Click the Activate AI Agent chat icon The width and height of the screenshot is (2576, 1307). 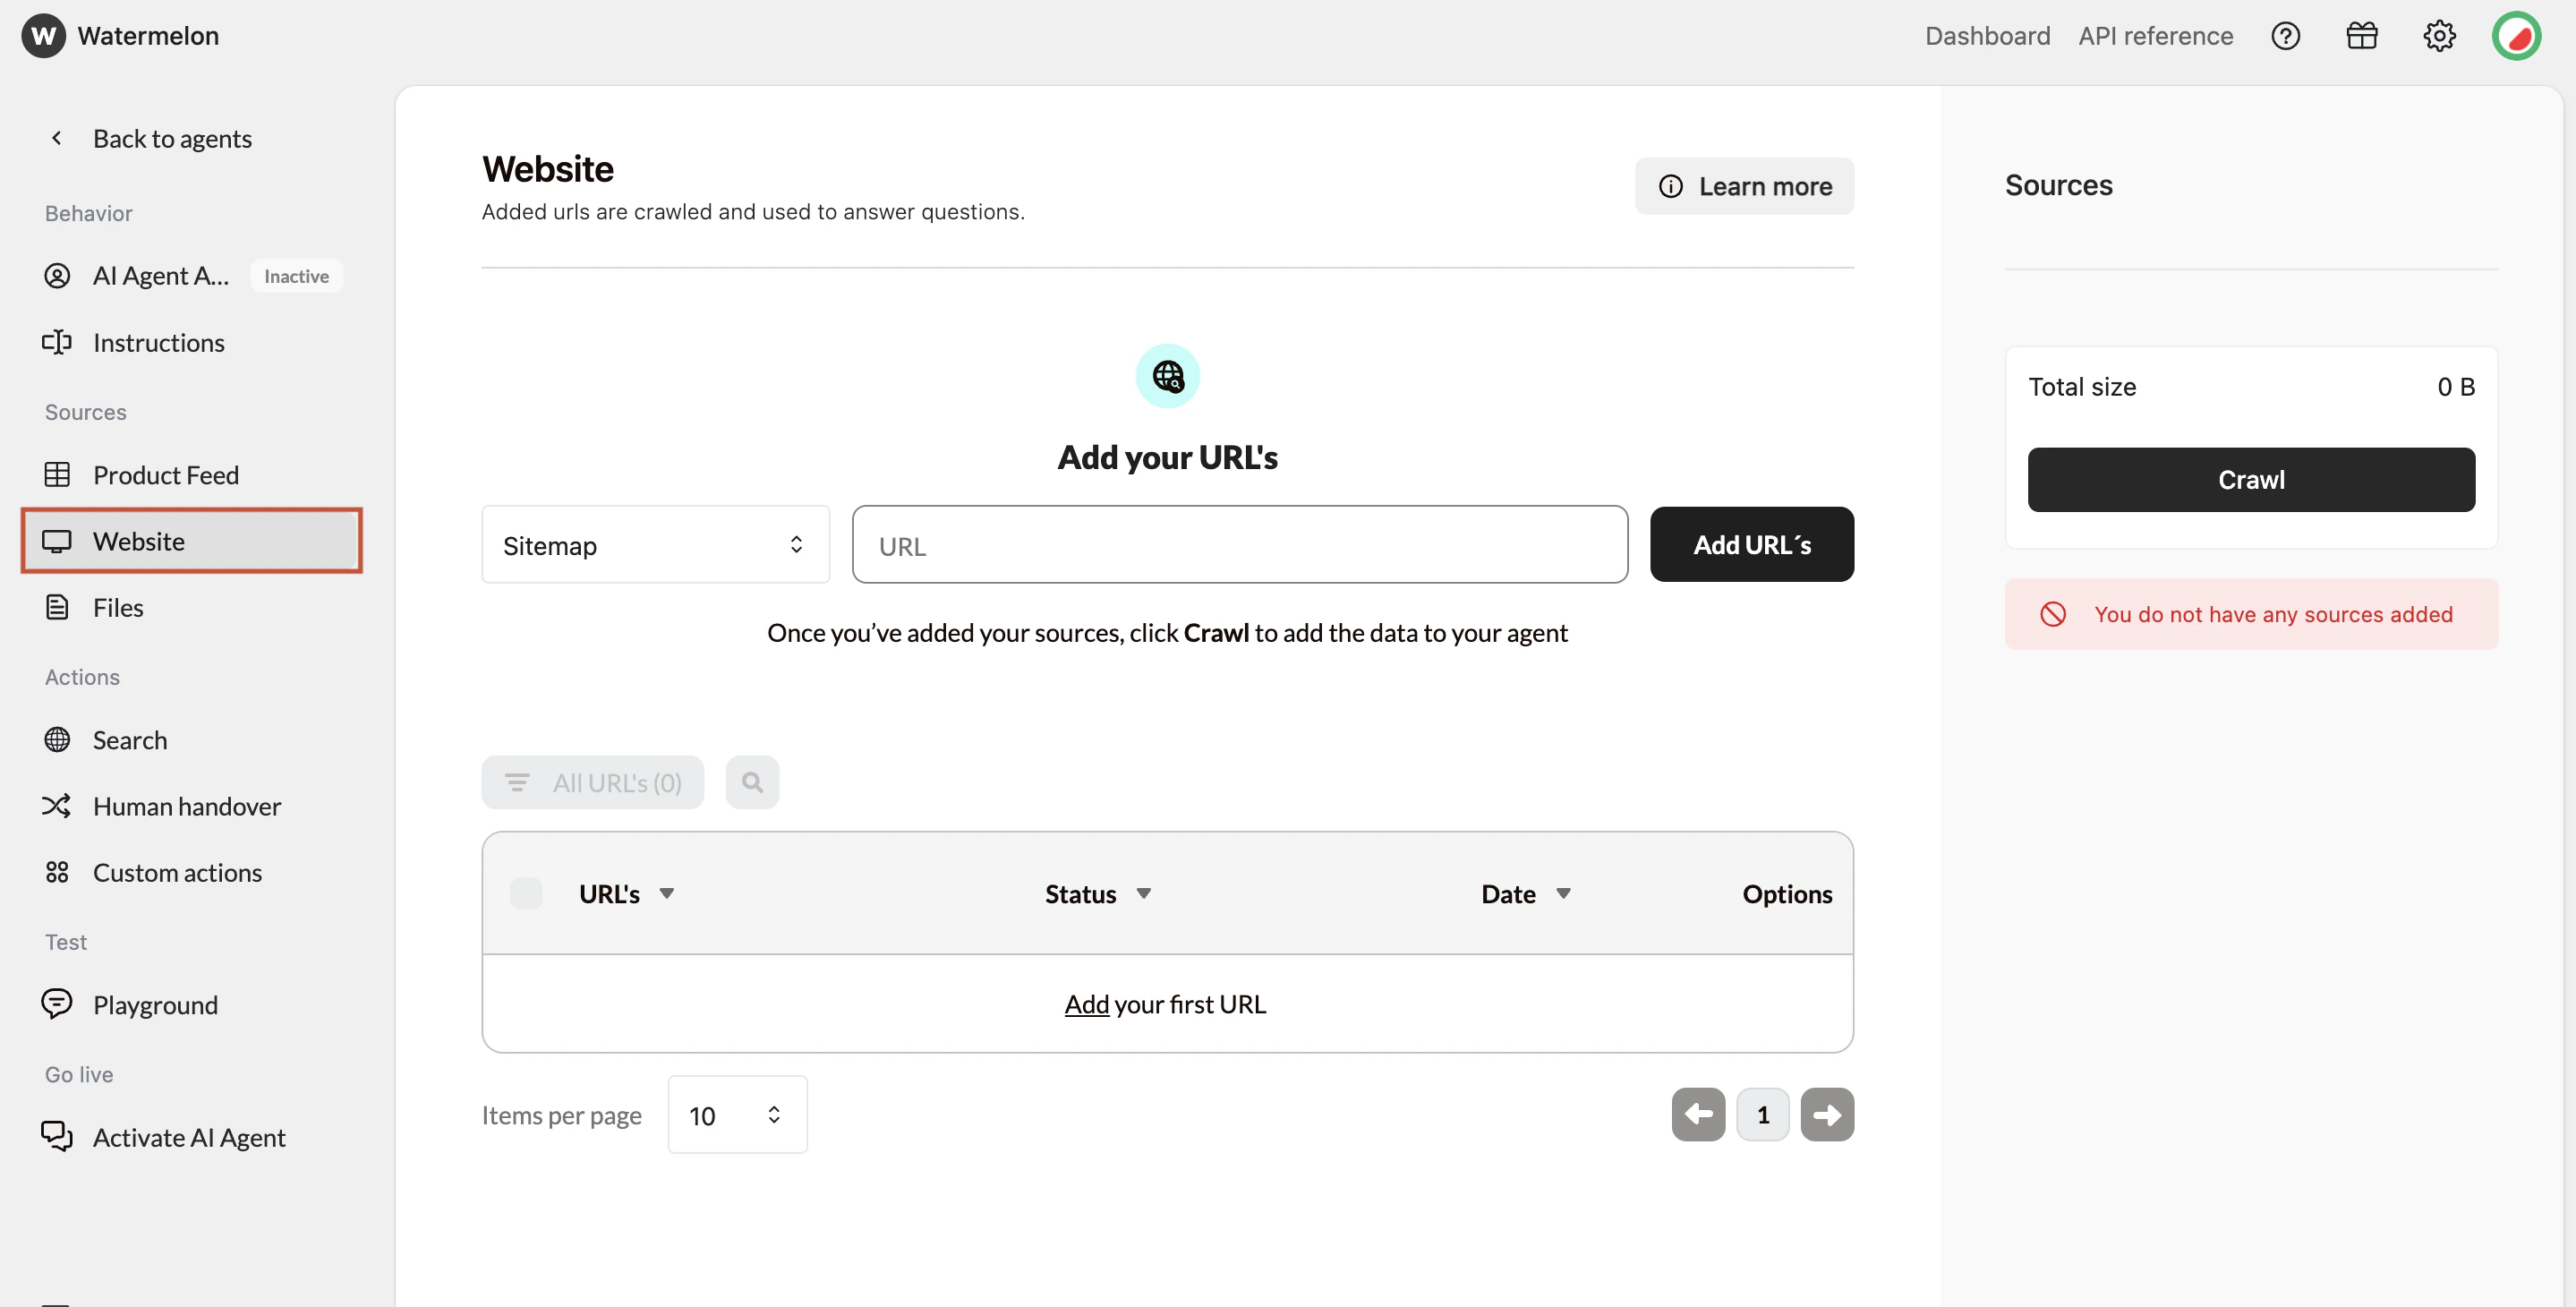[57, 1136]
